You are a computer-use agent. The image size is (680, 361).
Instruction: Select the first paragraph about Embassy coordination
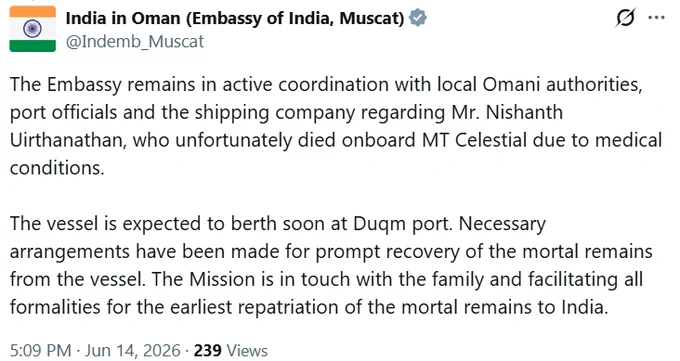(x=336, y=126)
